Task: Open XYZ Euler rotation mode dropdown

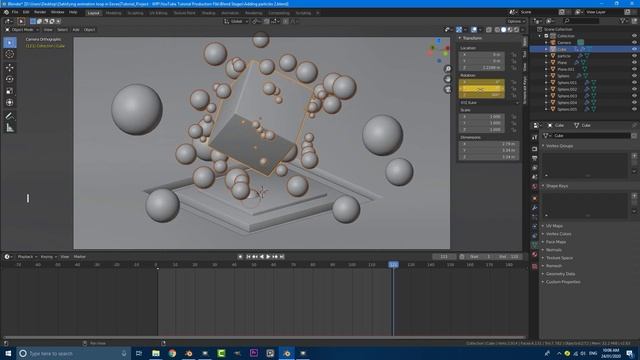Action: [489, 103]
